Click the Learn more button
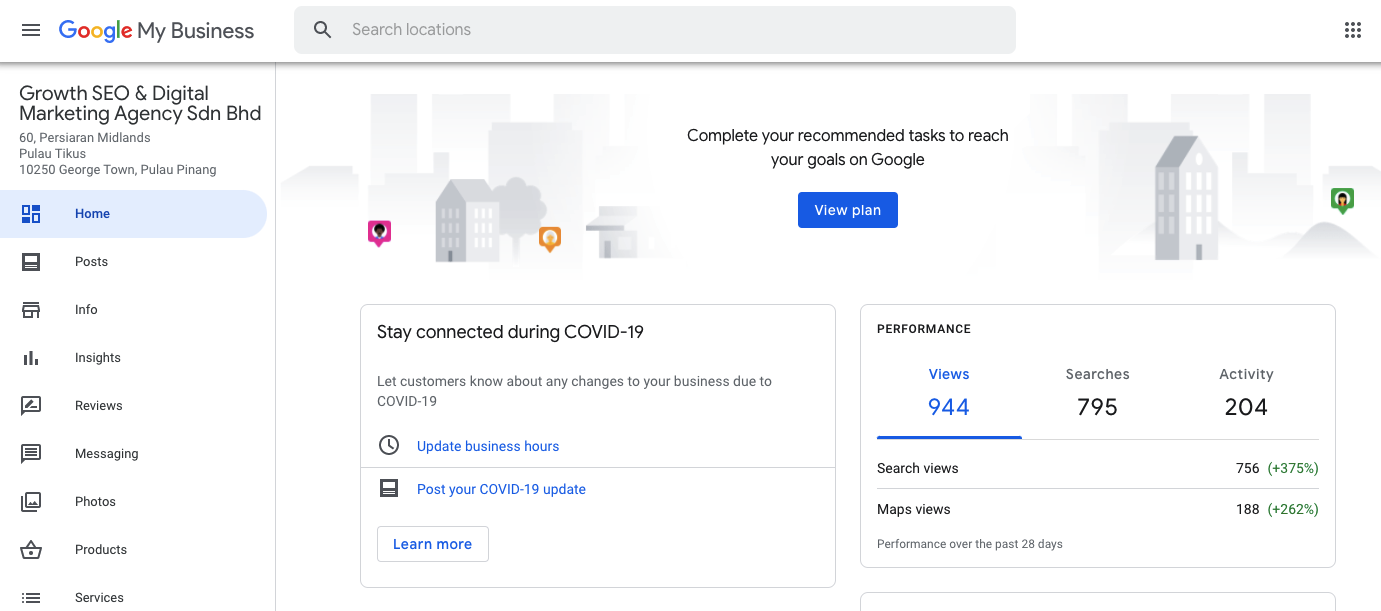Viewport: 1381px width, 611px height. 432,544
